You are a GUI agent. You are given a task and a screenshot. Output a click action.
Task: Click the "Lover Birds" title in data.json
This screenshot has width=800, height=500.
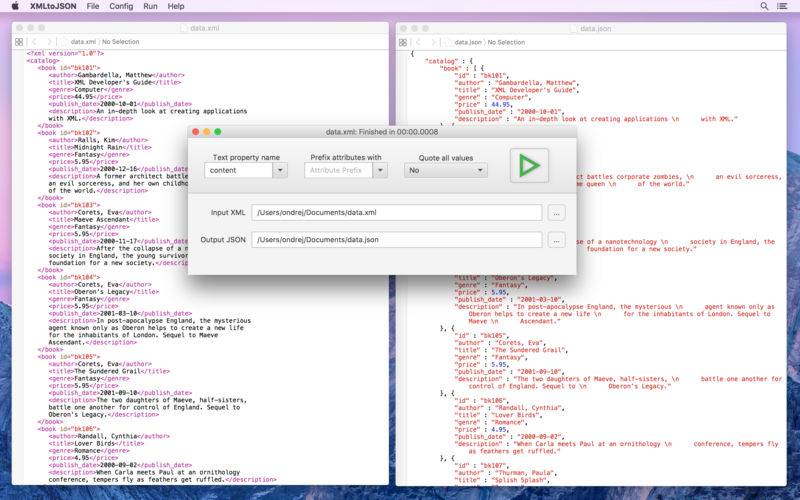pyautogui.click(x=516, y=415)
